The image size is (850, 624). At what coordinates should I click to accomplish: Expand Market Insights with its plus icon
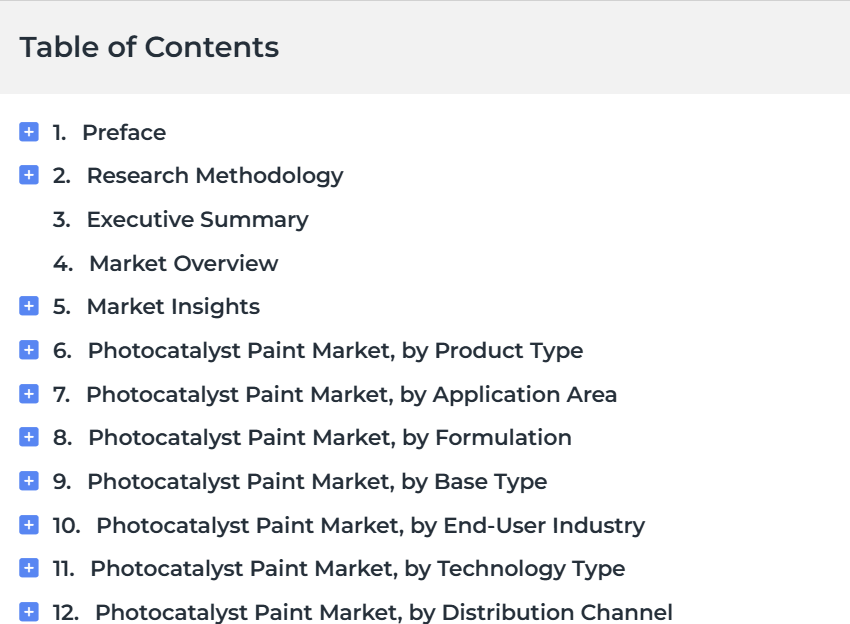tap(29, 306)
